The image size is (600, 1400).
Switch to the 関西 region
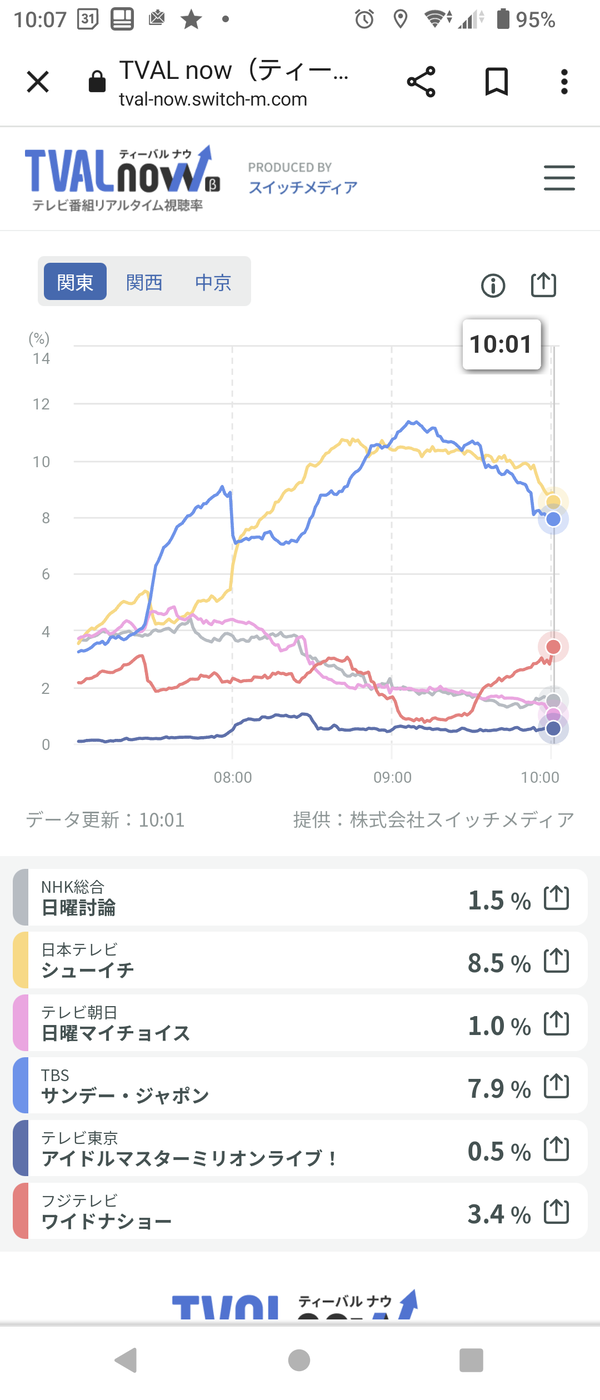click(144, 282)
